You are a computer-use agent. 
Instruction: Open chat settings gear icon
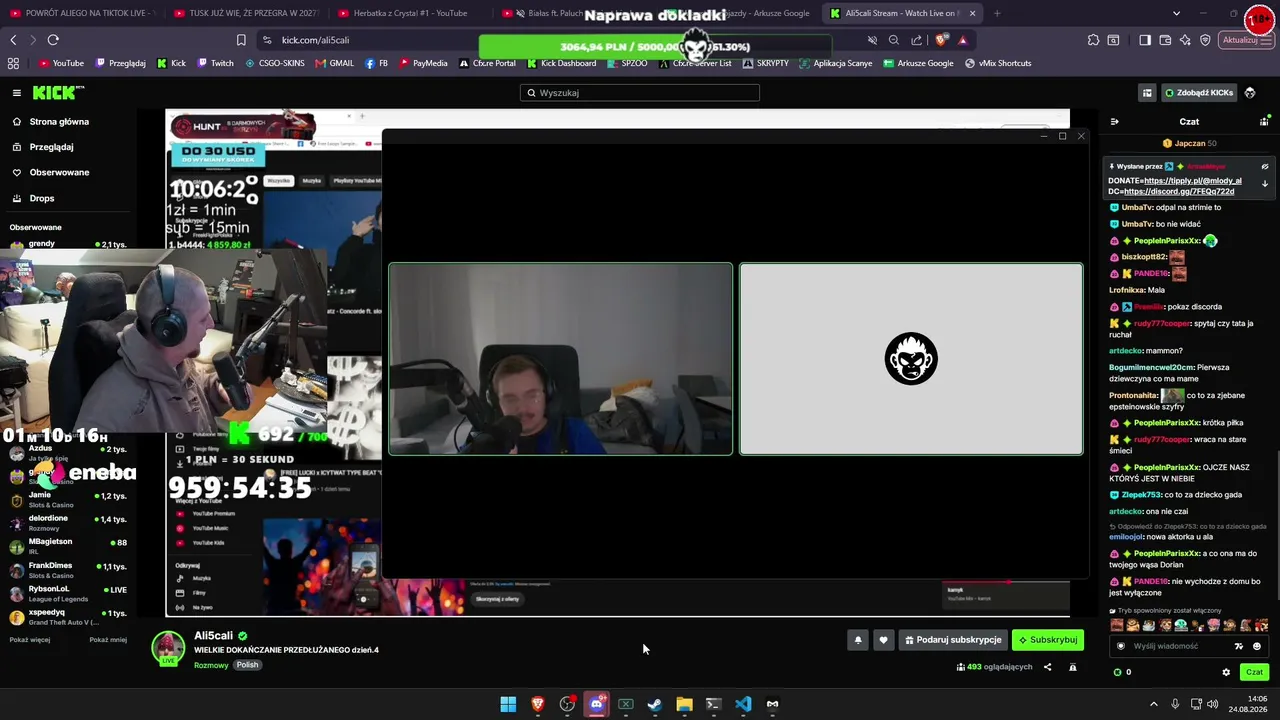[x=1226, y=672]
